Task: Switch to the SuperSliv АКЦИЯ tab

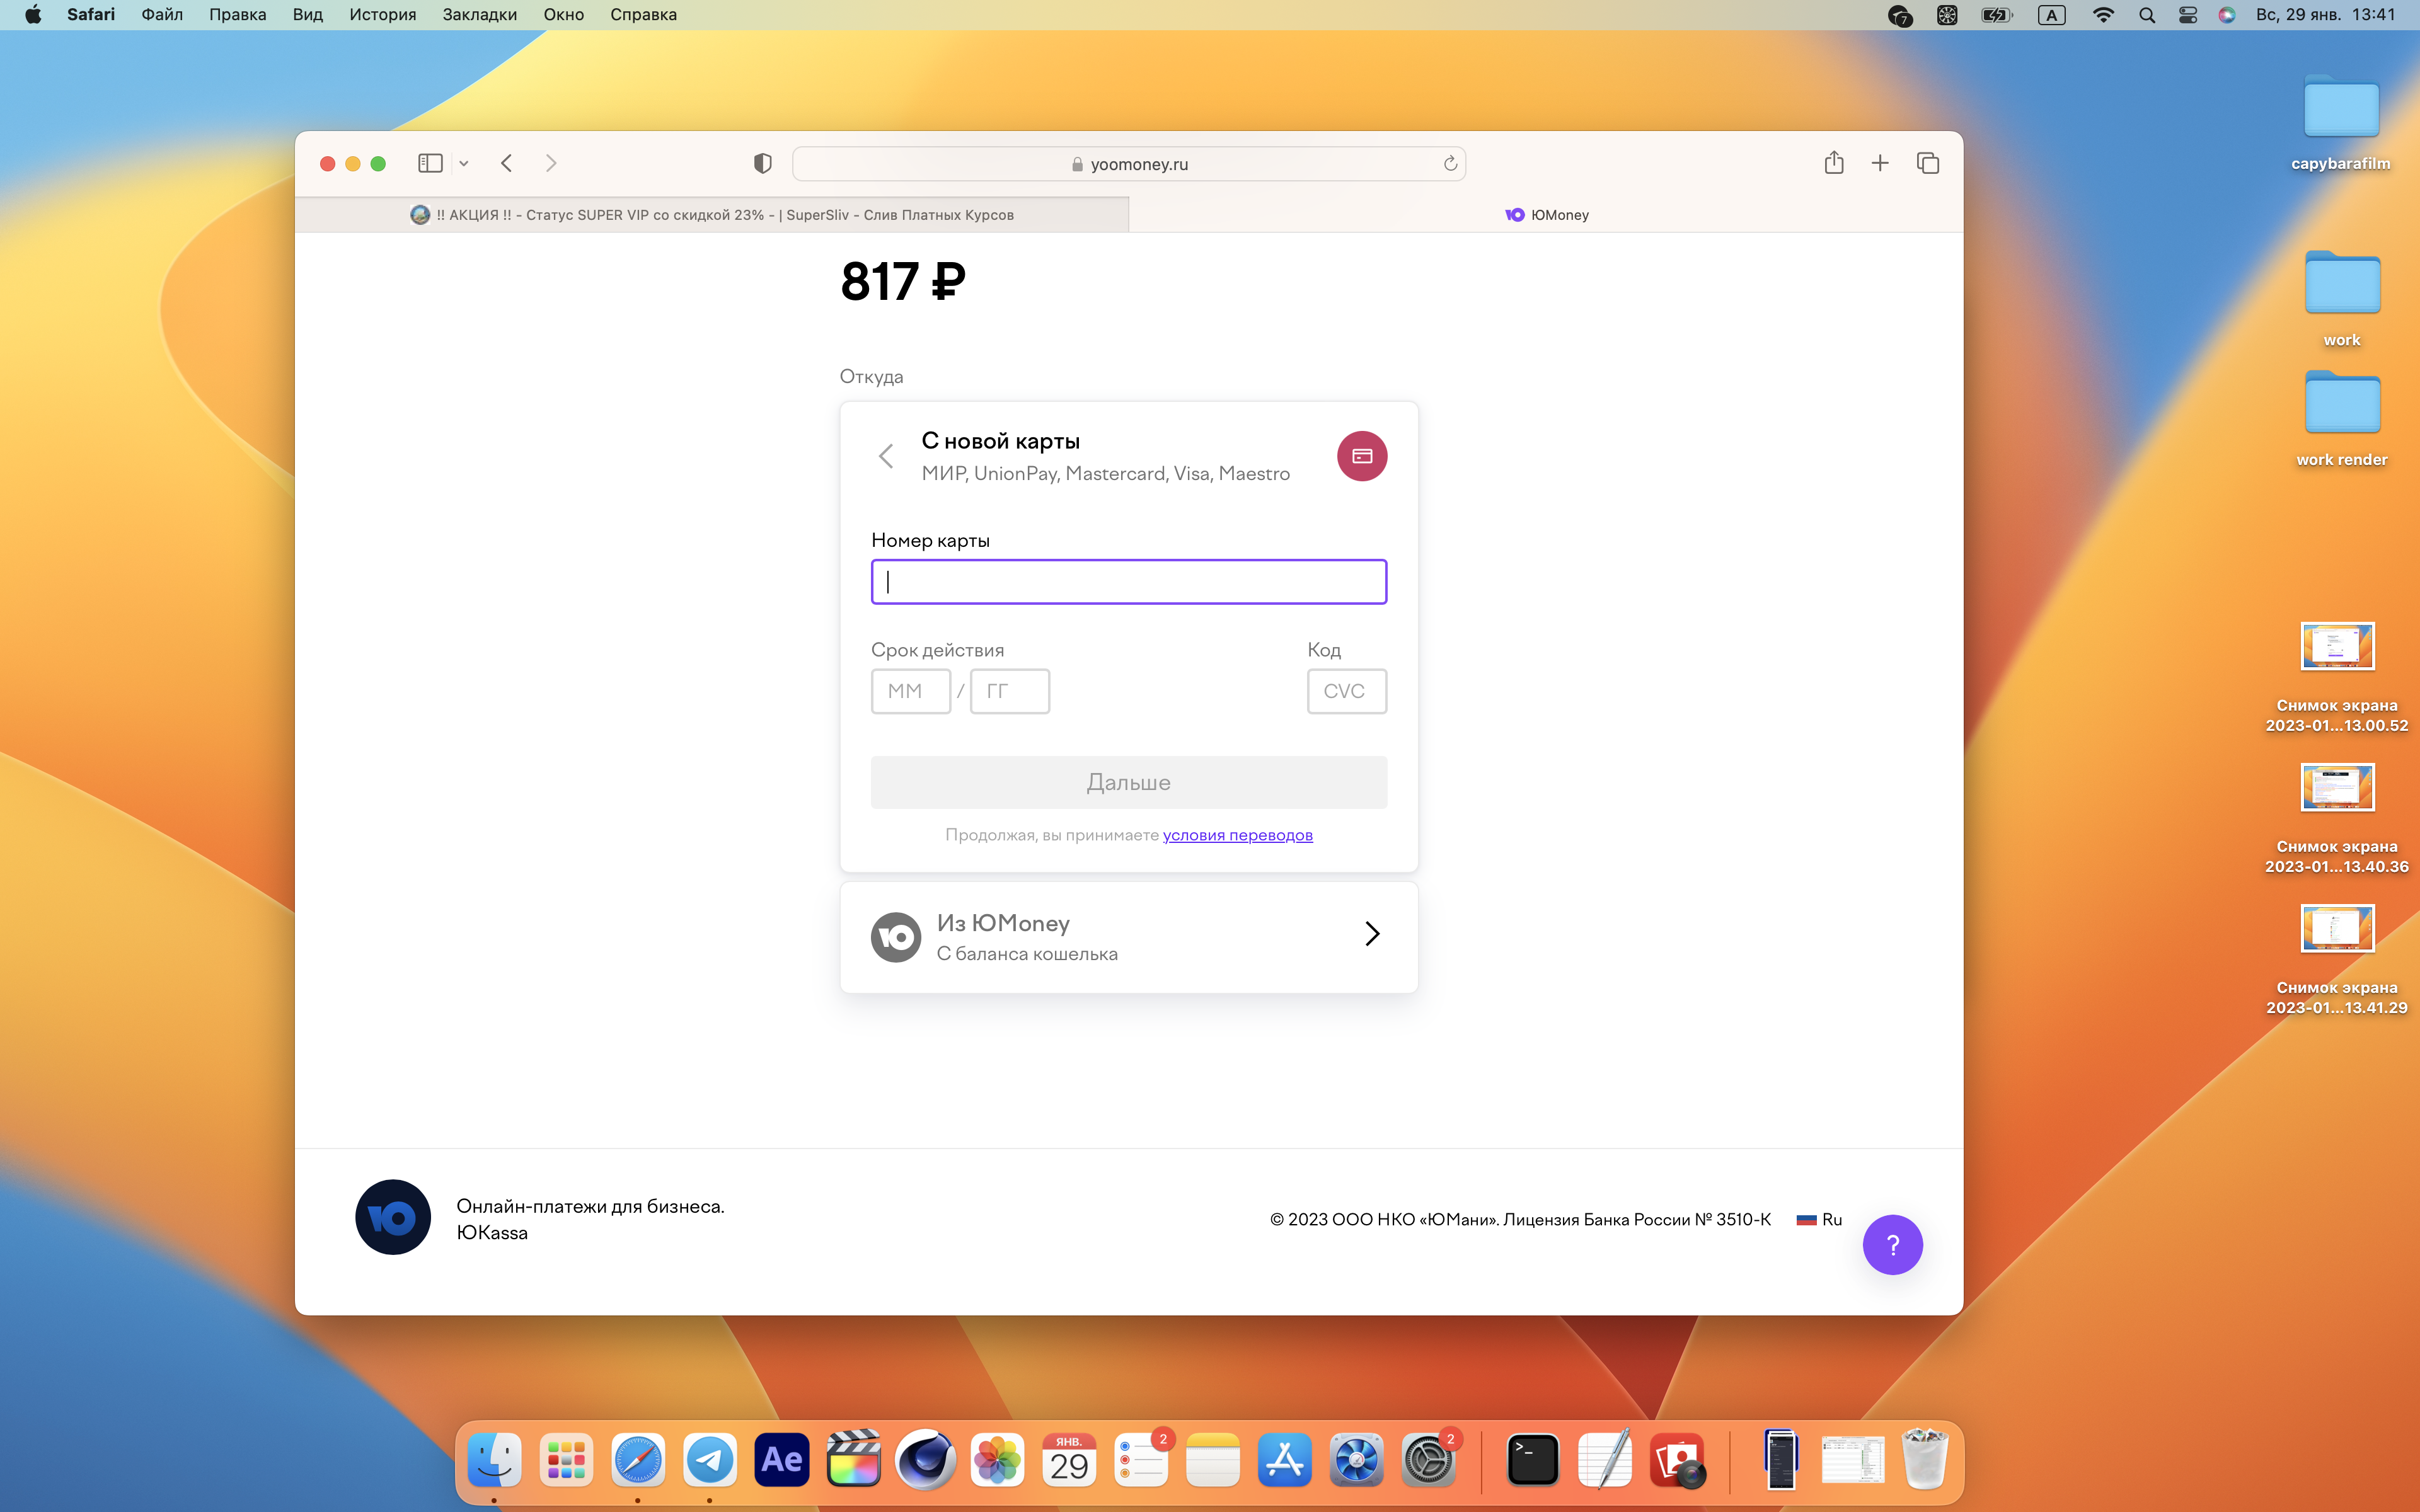Action: pyautogui.click(x=712, y=215)
